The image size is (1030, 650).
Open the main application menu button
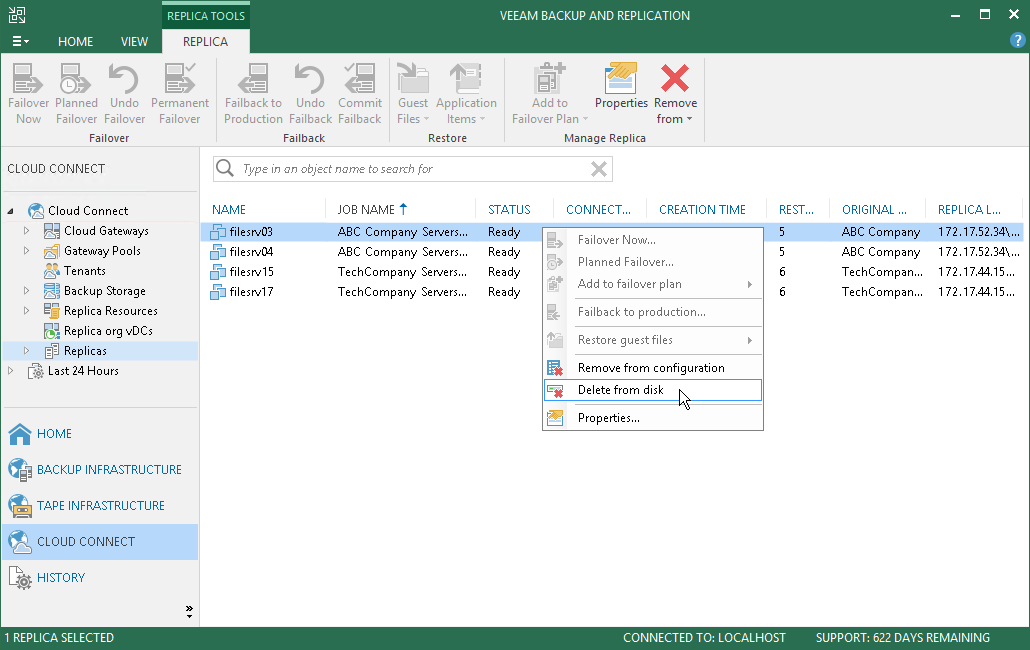[x=20, y=41]
